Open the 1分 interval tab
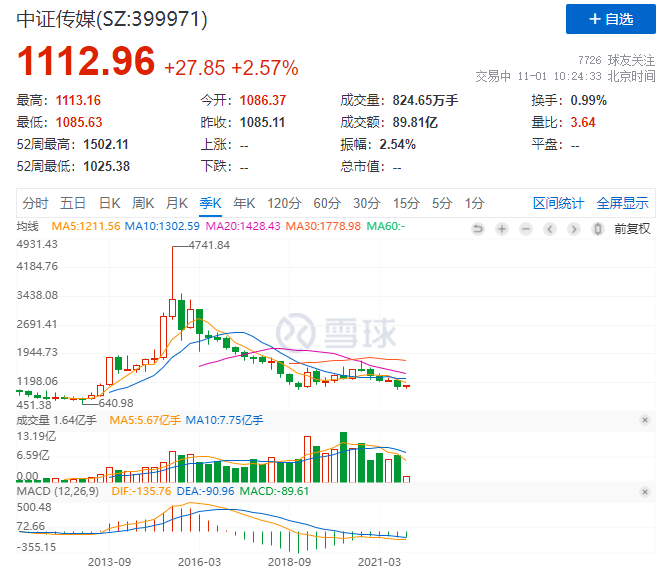This screenshot has height=576, width=671. pyautogui.click(x=475, y=203)
